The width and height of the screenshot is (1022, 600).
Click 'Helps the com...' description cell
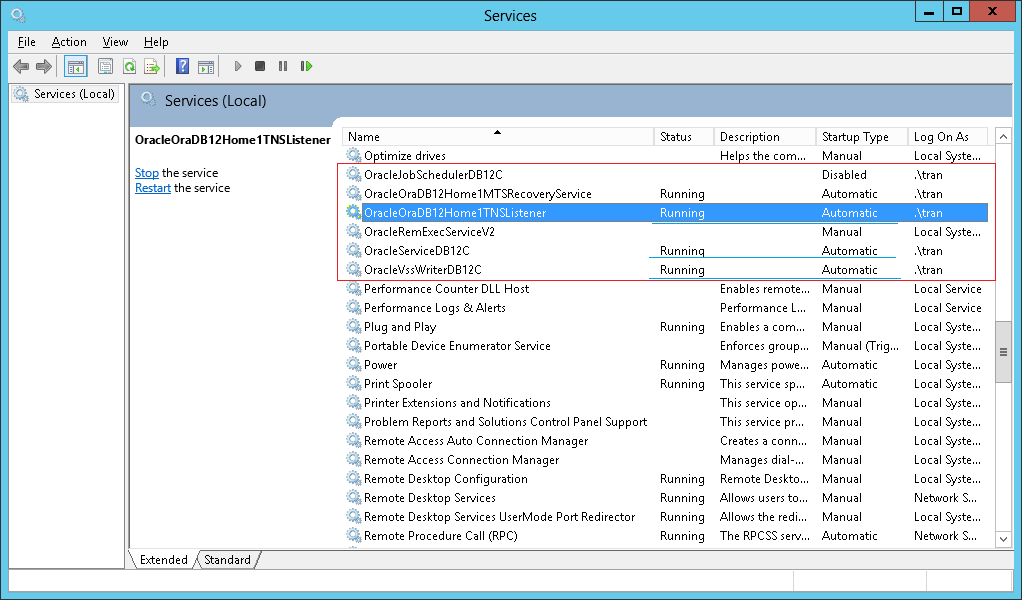tap(763, 156)
